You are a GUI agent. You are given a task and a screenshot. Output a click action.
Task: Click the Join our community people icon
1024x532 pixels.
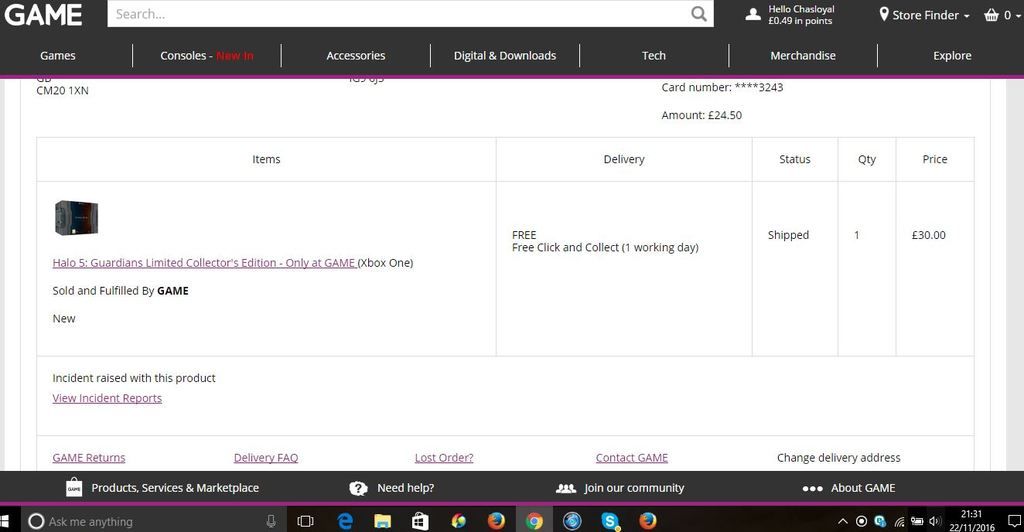click(x=566, y=488)
